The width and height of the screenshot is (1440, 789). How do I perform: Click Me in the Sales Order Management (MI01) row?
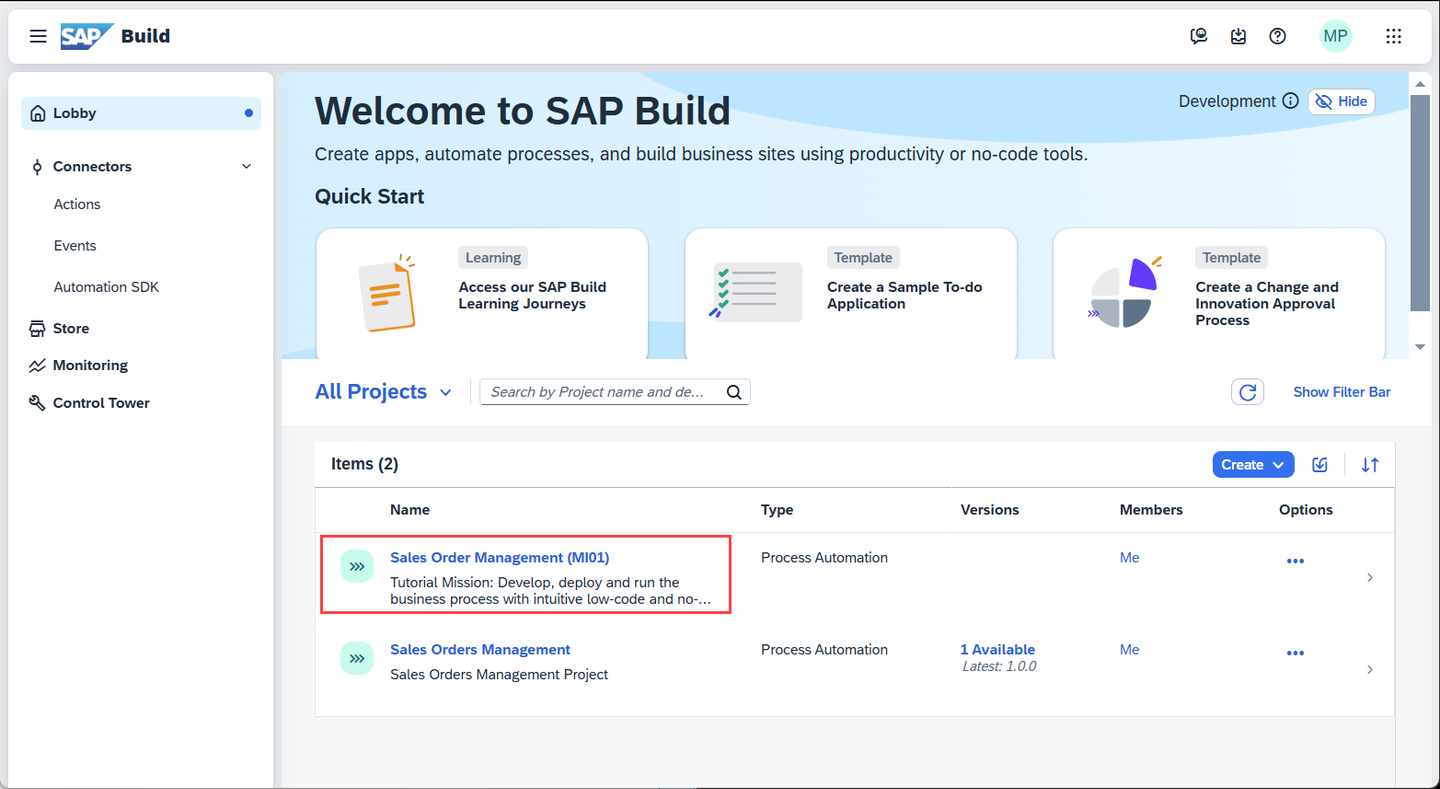tap(1130, 557)
